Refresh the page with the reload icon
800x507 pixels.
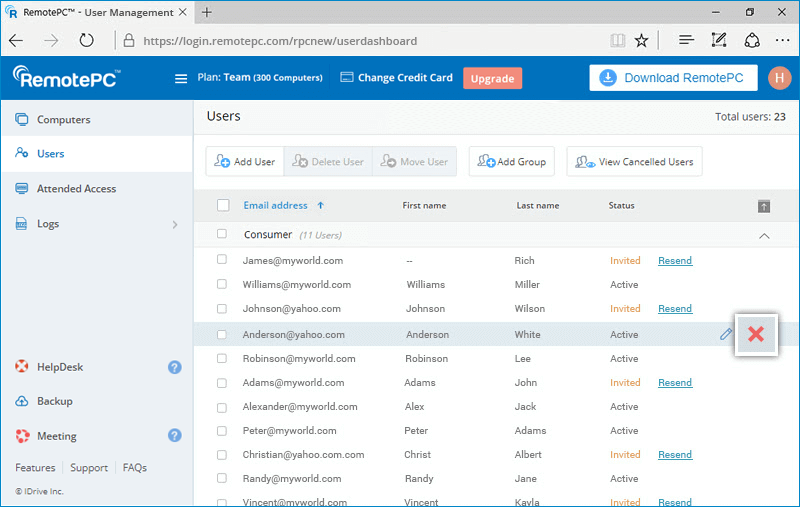[x=87, y=40]
